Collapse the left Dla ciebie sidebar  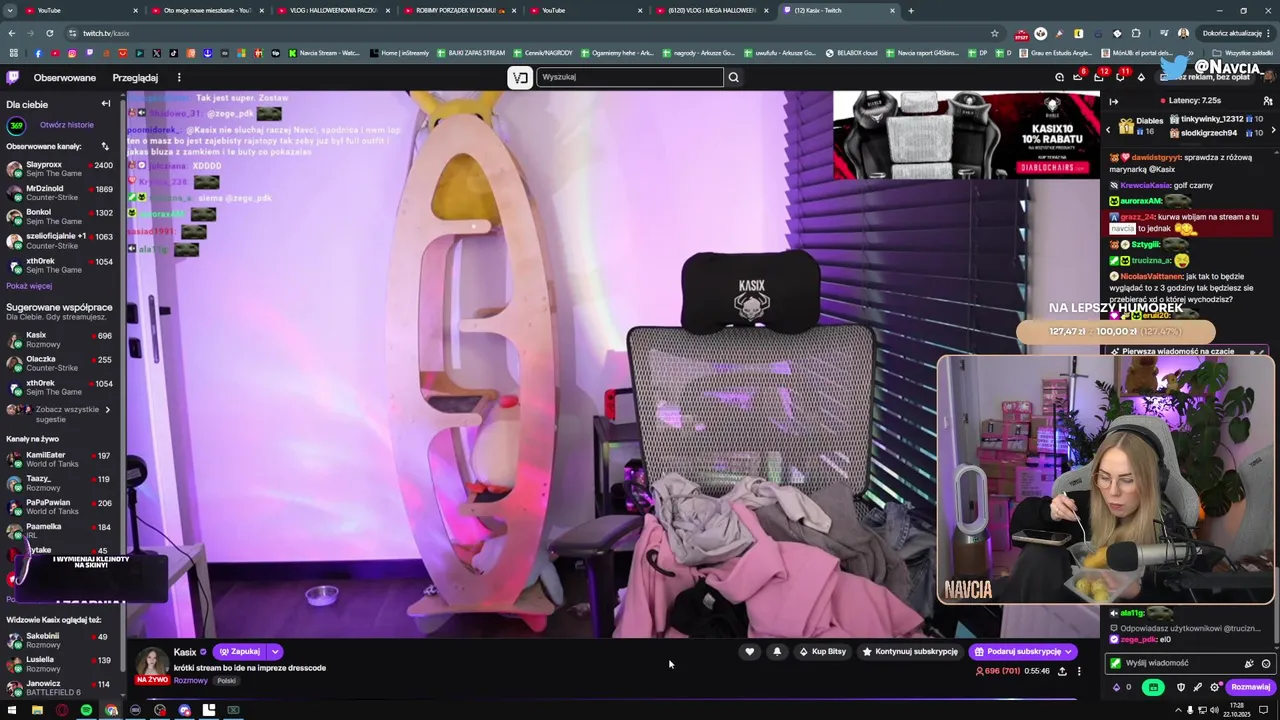coord(105,104)
